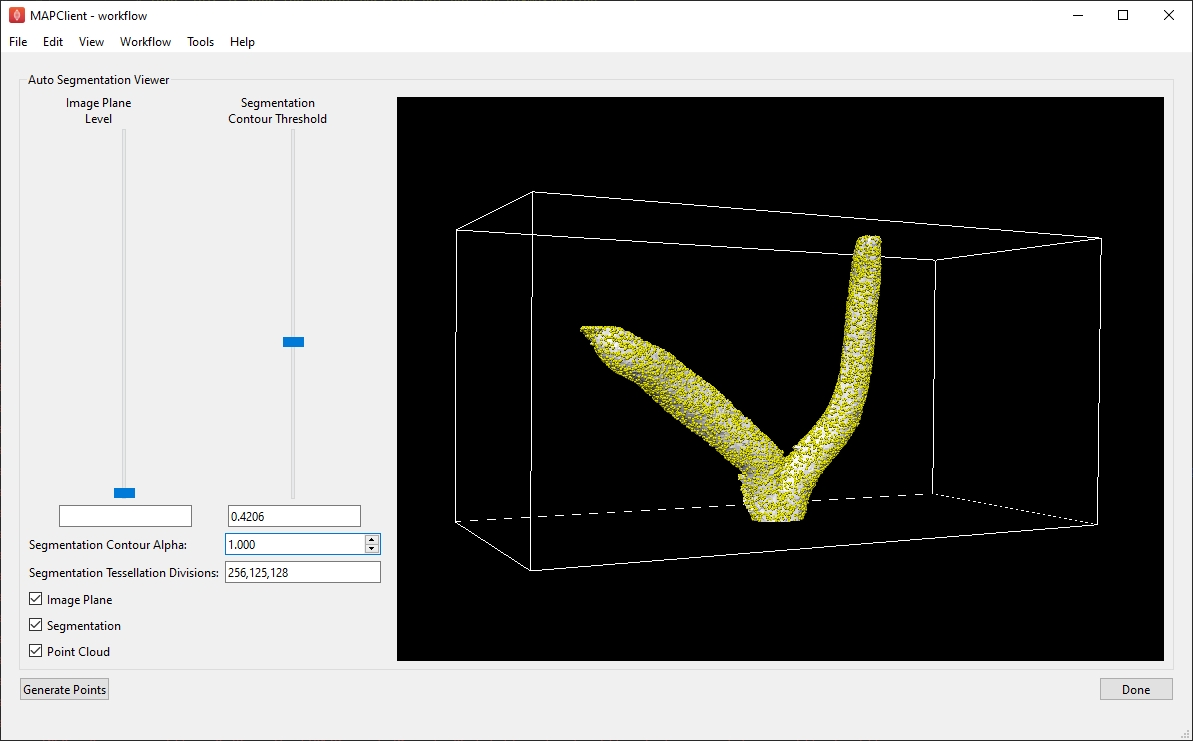Open the Tools menu
This screenshot has height=741, width=1193.
(200, 42)
